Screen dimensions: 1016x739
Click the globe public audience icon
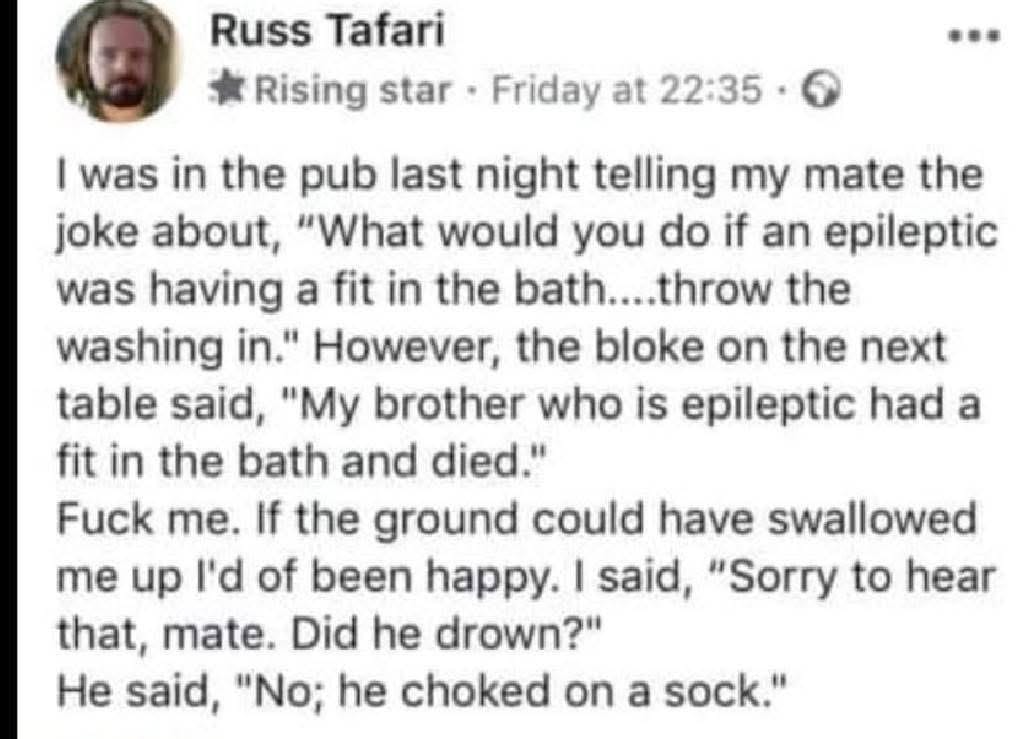(x=822, y=91)
